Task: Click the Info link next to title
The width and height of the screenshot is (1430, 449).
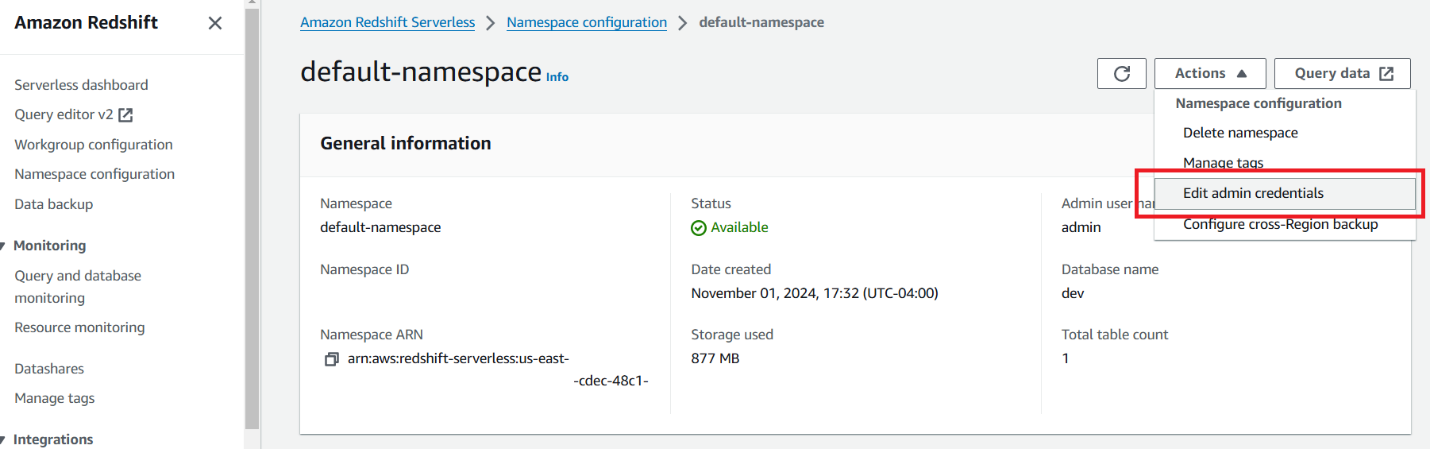Action: tap(557, 77)
